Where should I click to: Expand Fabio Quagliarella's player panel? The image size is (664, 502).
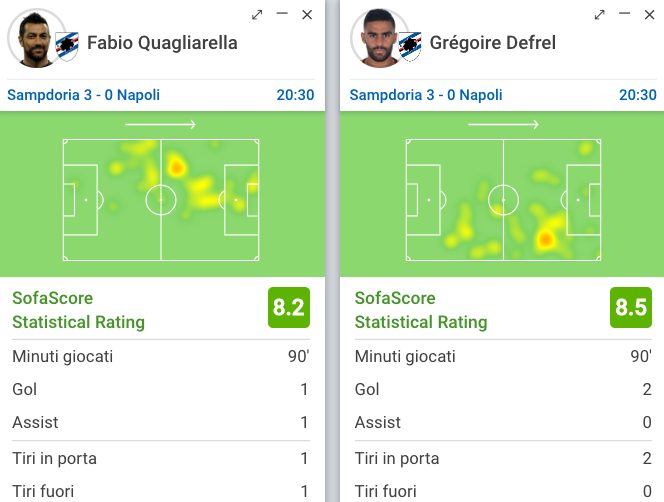pyautogui.click(x=257, y=15)
